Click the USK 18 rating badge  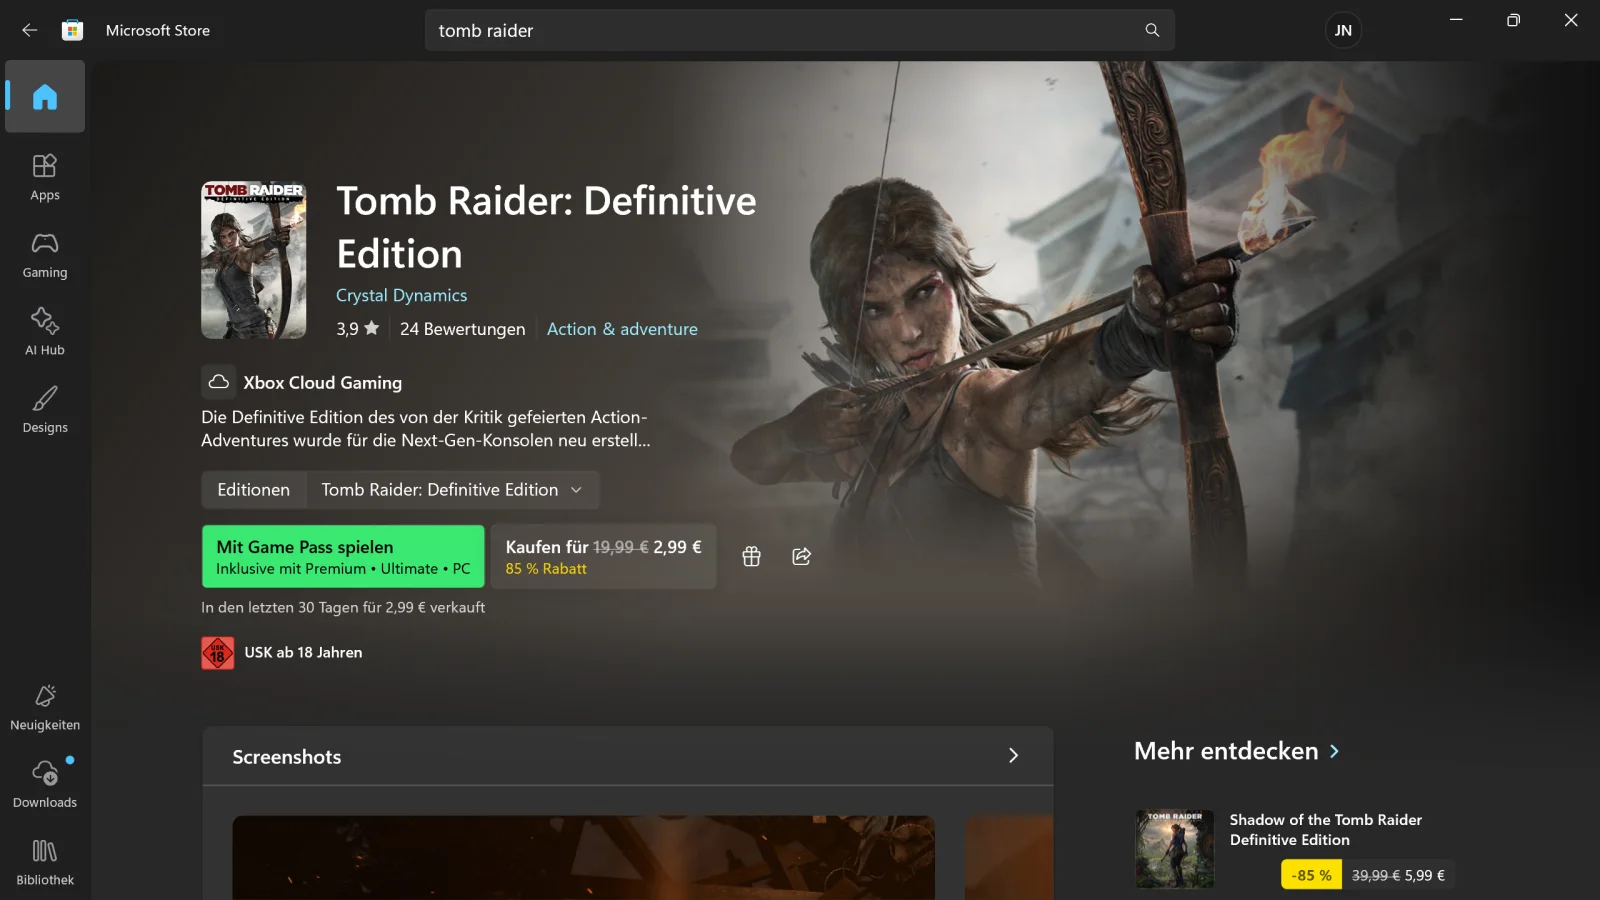pyautogui.click(x=218, y=653)
